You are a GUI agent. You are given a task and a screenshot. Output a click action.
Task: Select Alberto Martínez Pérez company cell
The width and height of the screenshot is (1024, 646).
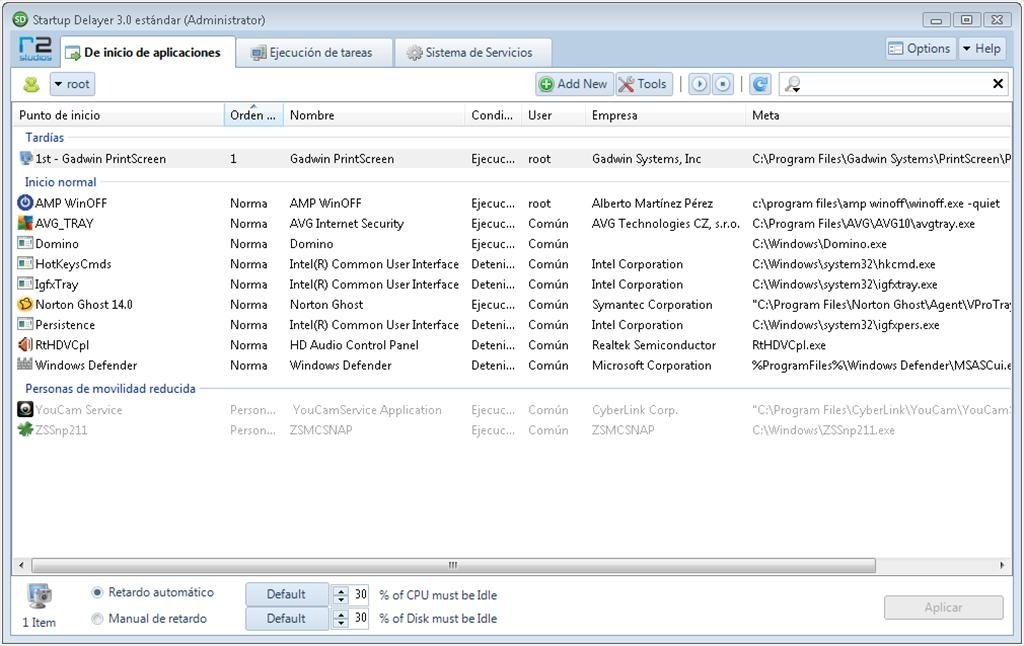coord(652,203)
